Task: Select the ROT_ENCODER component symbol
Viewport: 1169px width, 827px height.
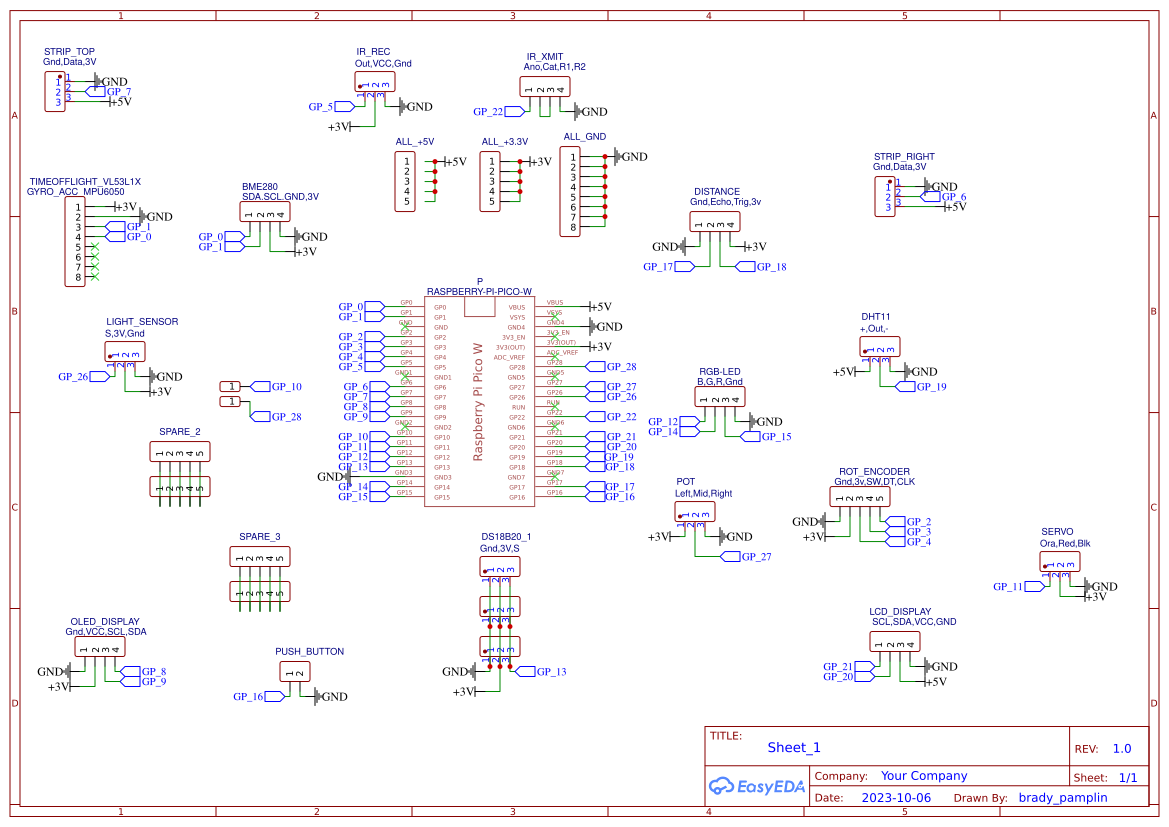Action: (x=859, y=496)
